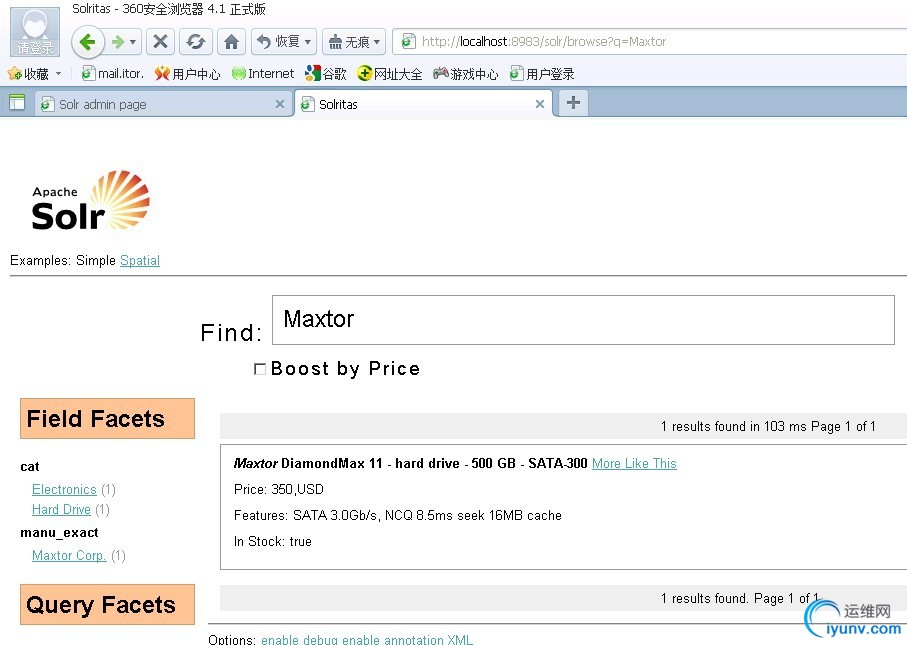Click the Field Facets heading
The width and height of the screenshot is (907, 645).
(107, 418)
